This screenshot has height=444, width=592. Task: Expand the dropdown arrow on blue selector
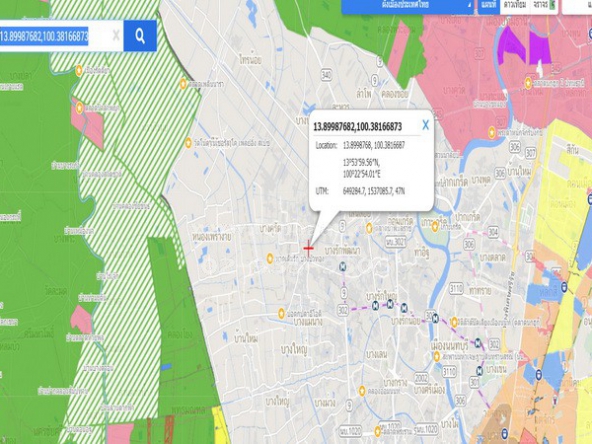click(469, 5)
